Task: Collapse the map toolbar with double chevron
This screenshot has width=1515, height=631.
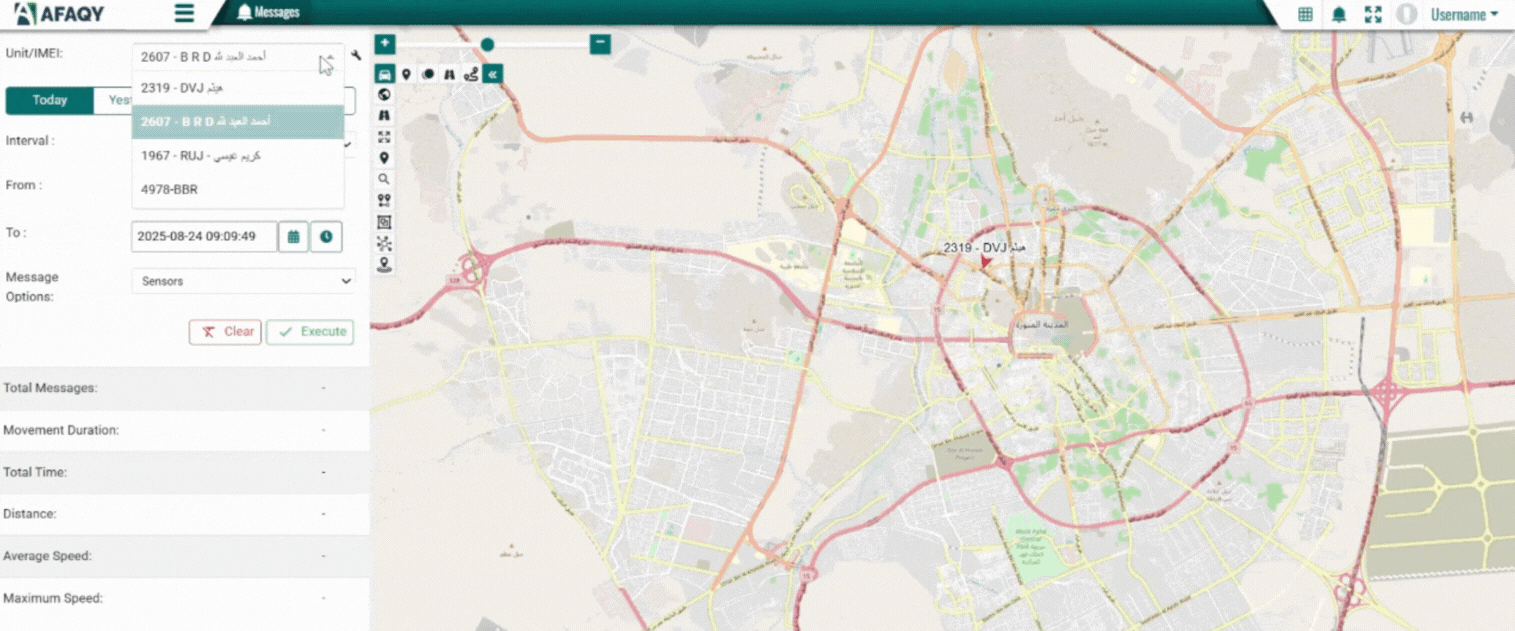Action: (x=492, y=74)
